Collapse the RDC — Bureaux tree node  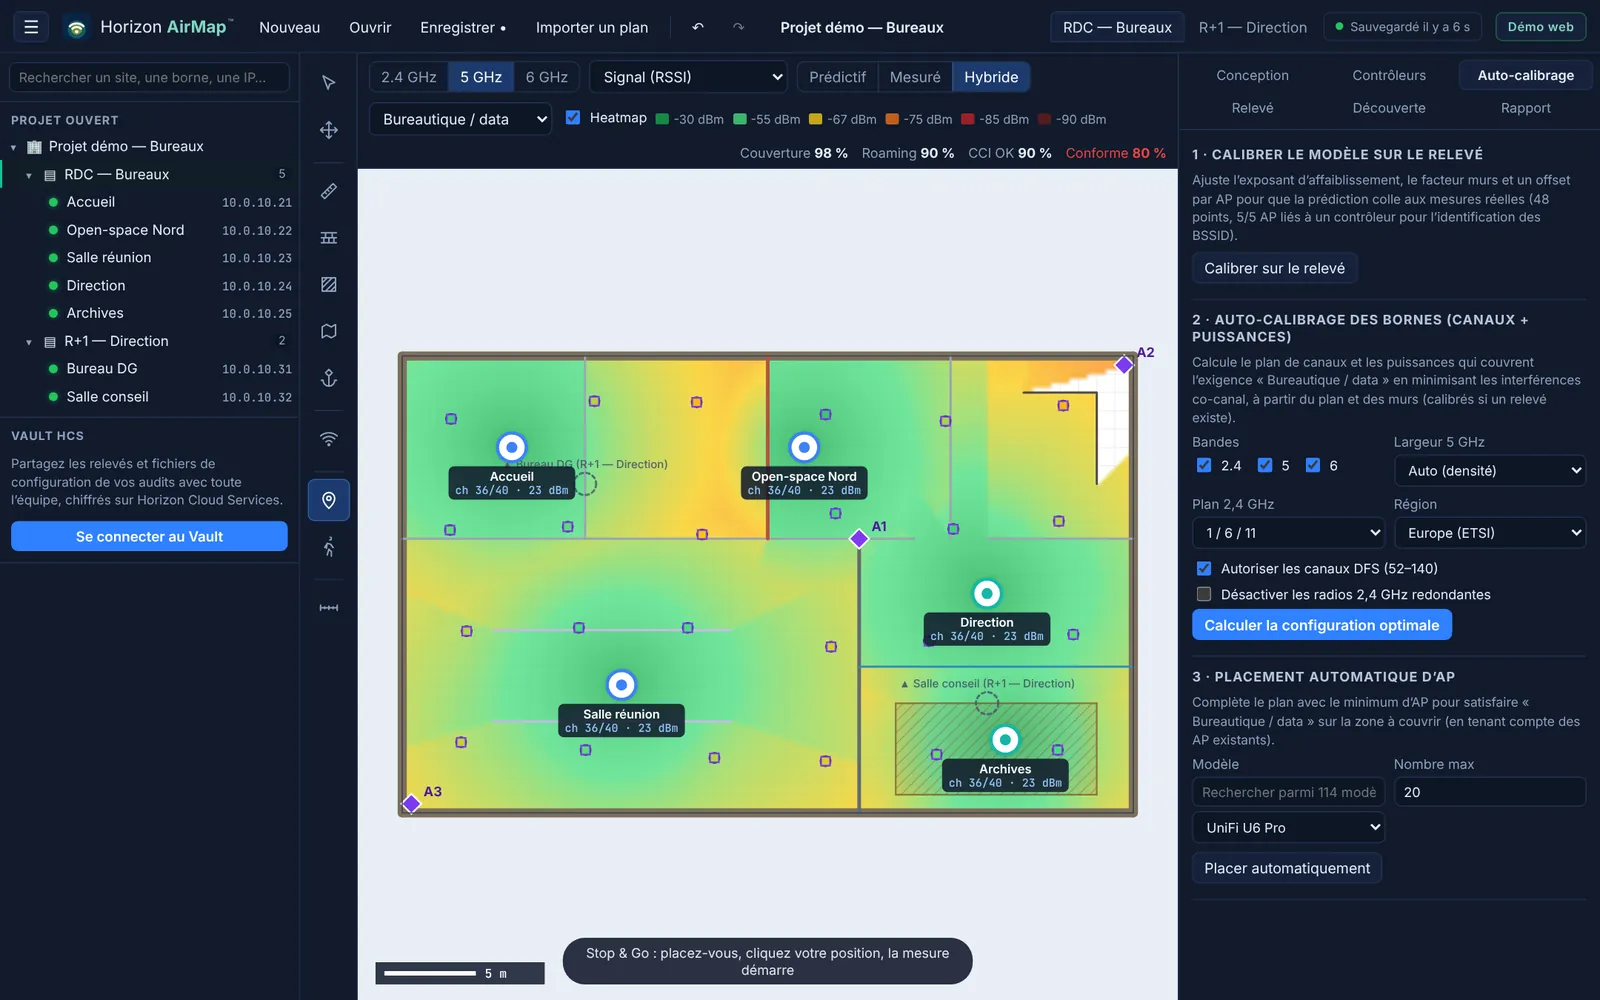28,175
